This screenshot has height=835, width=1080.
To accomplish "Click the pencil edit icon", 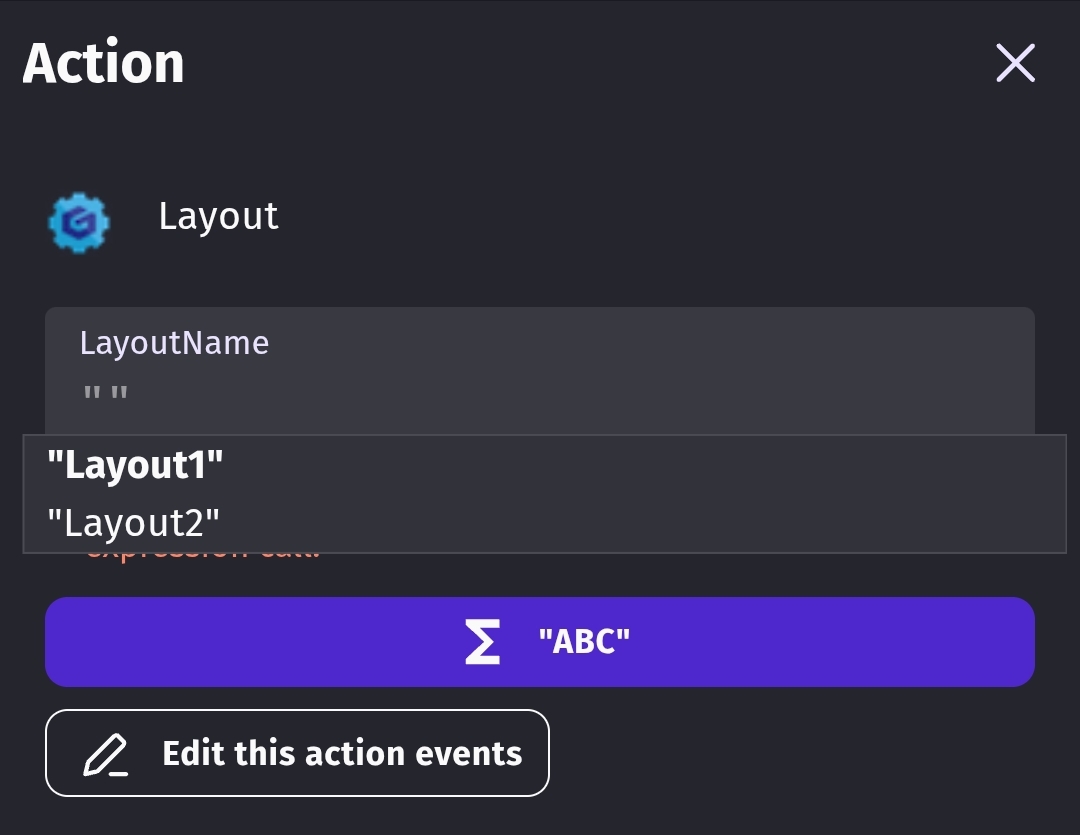I will point(106,755).
